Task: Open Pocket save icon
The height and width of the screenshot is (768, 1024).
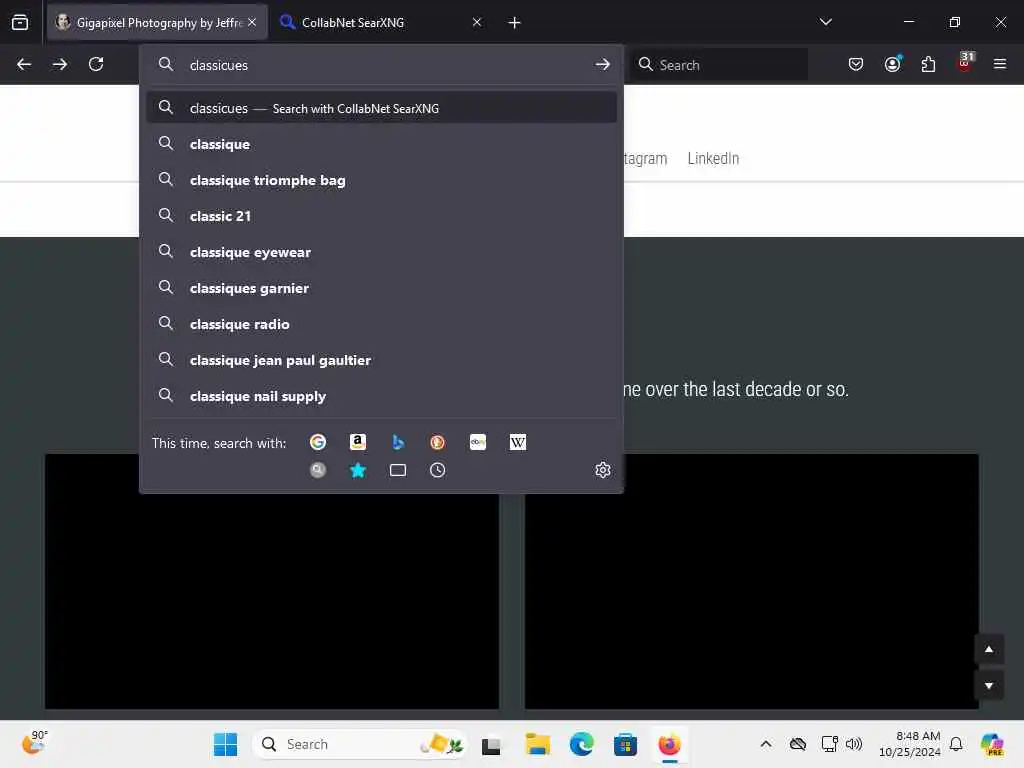Action: (x=856, y=64)
